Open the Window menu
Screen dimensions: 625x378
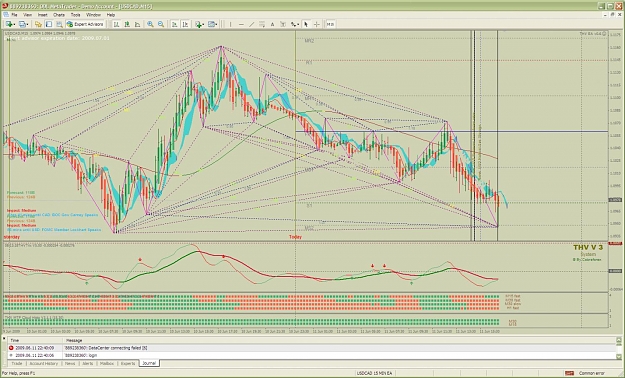pos(93,15)
